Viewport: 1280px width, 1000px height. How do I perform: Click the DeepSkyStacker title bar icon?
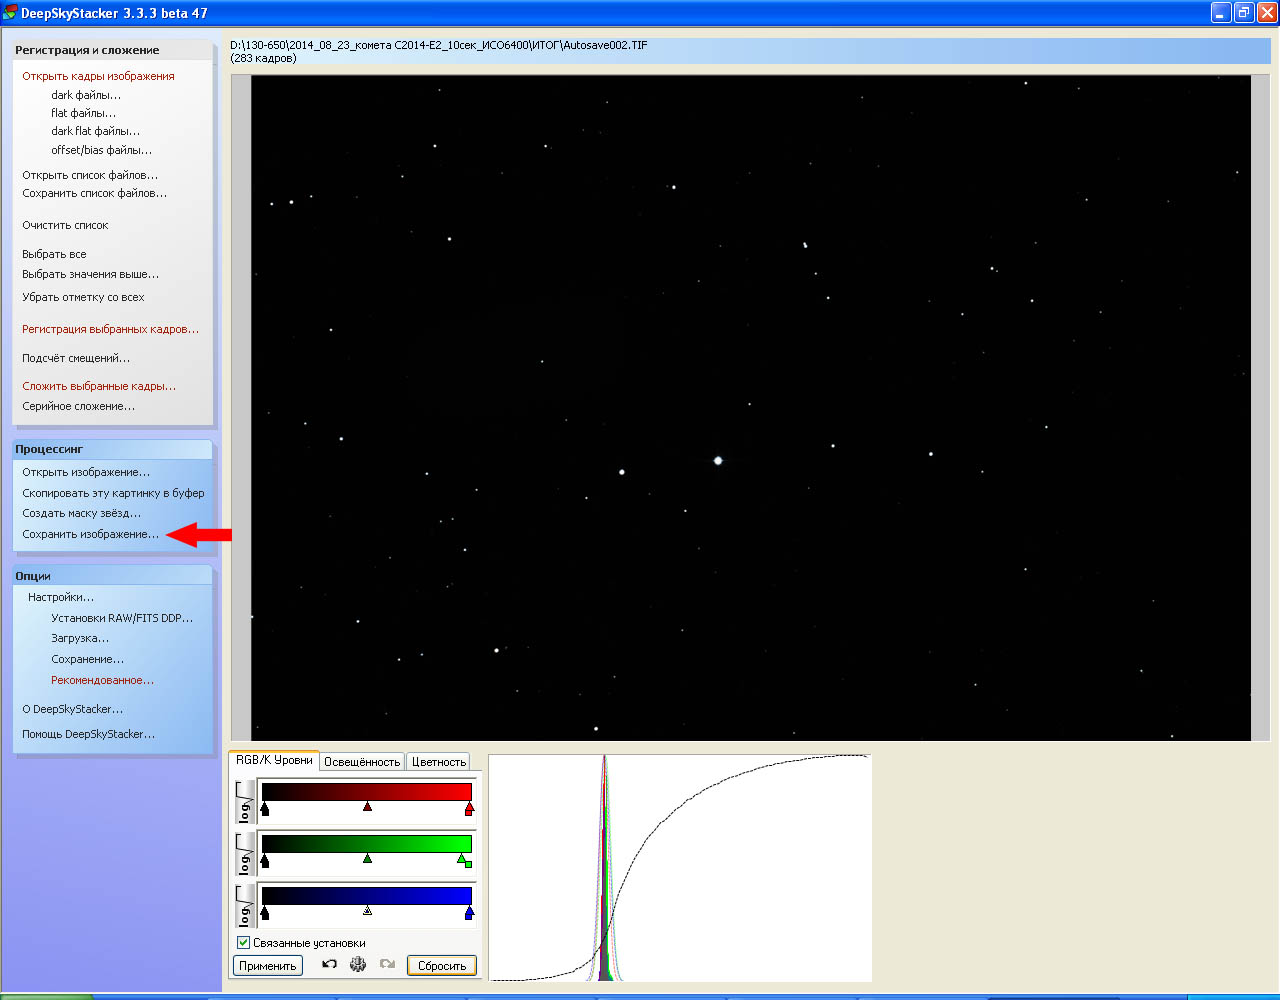tap(10, 13)
